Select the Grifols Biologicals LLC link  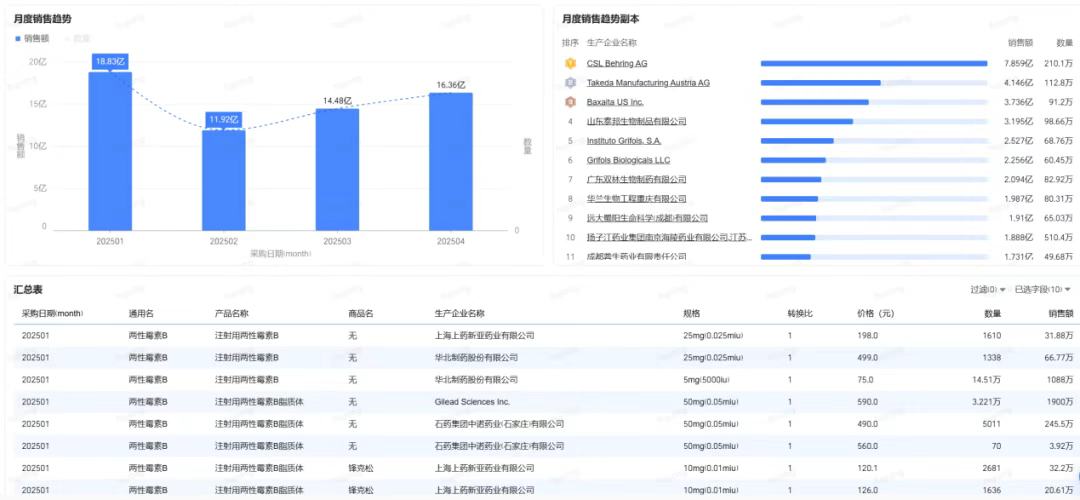point(628,160)
